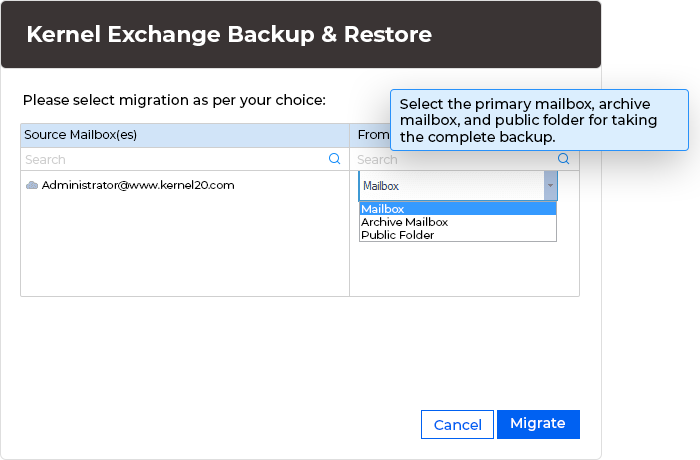The height and width of the screenshot is (460, 700).
Task: Click the Source Mailbox search magnifier icon
Action: pyautogui.click(x=334, y=159)
